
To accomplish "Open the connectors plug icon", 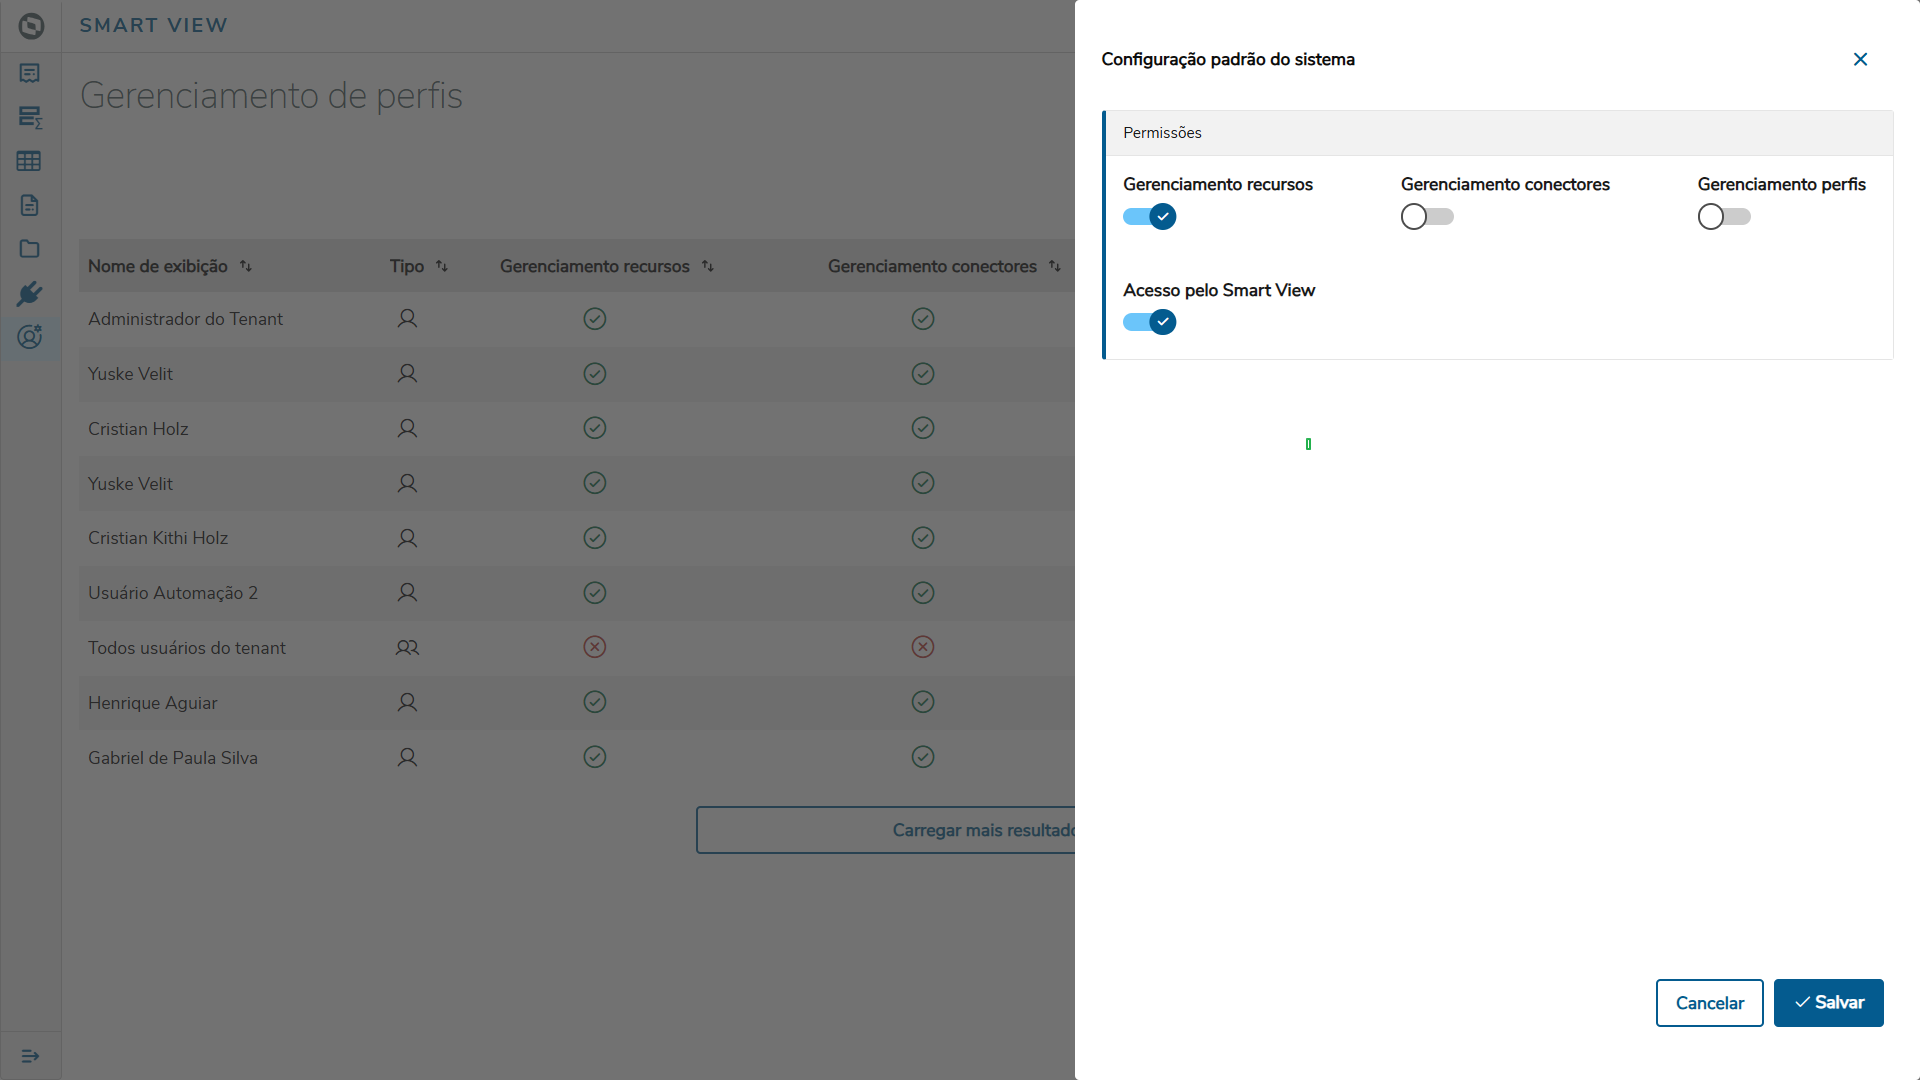I will pos(30,293).
